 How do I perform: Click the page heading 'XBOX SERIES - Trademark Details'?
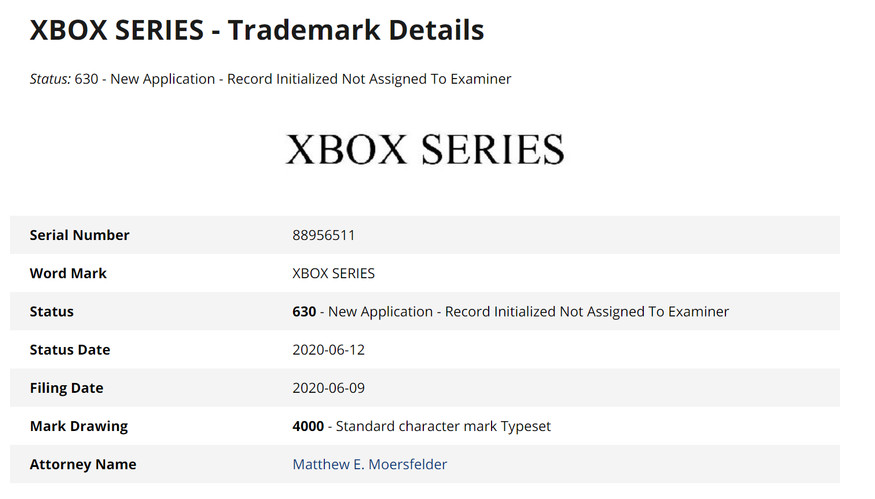tap(257, 30)
